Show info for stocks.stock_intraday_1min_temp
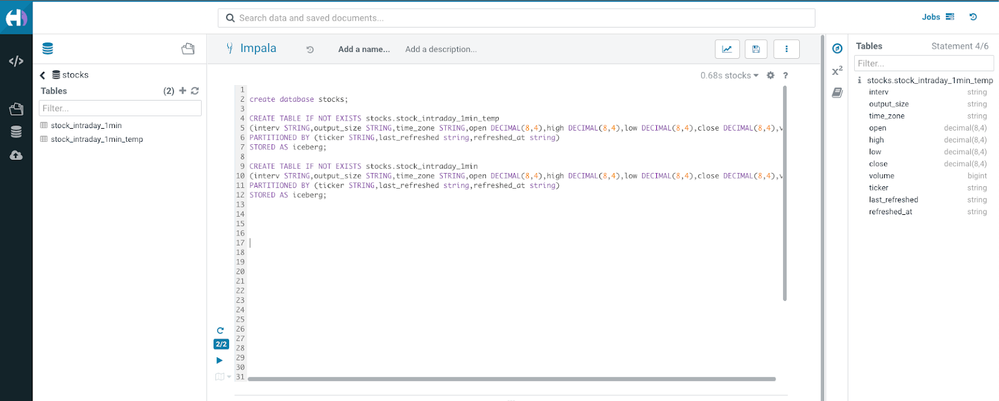Viewport: 999px width, 401px height. 859,80
